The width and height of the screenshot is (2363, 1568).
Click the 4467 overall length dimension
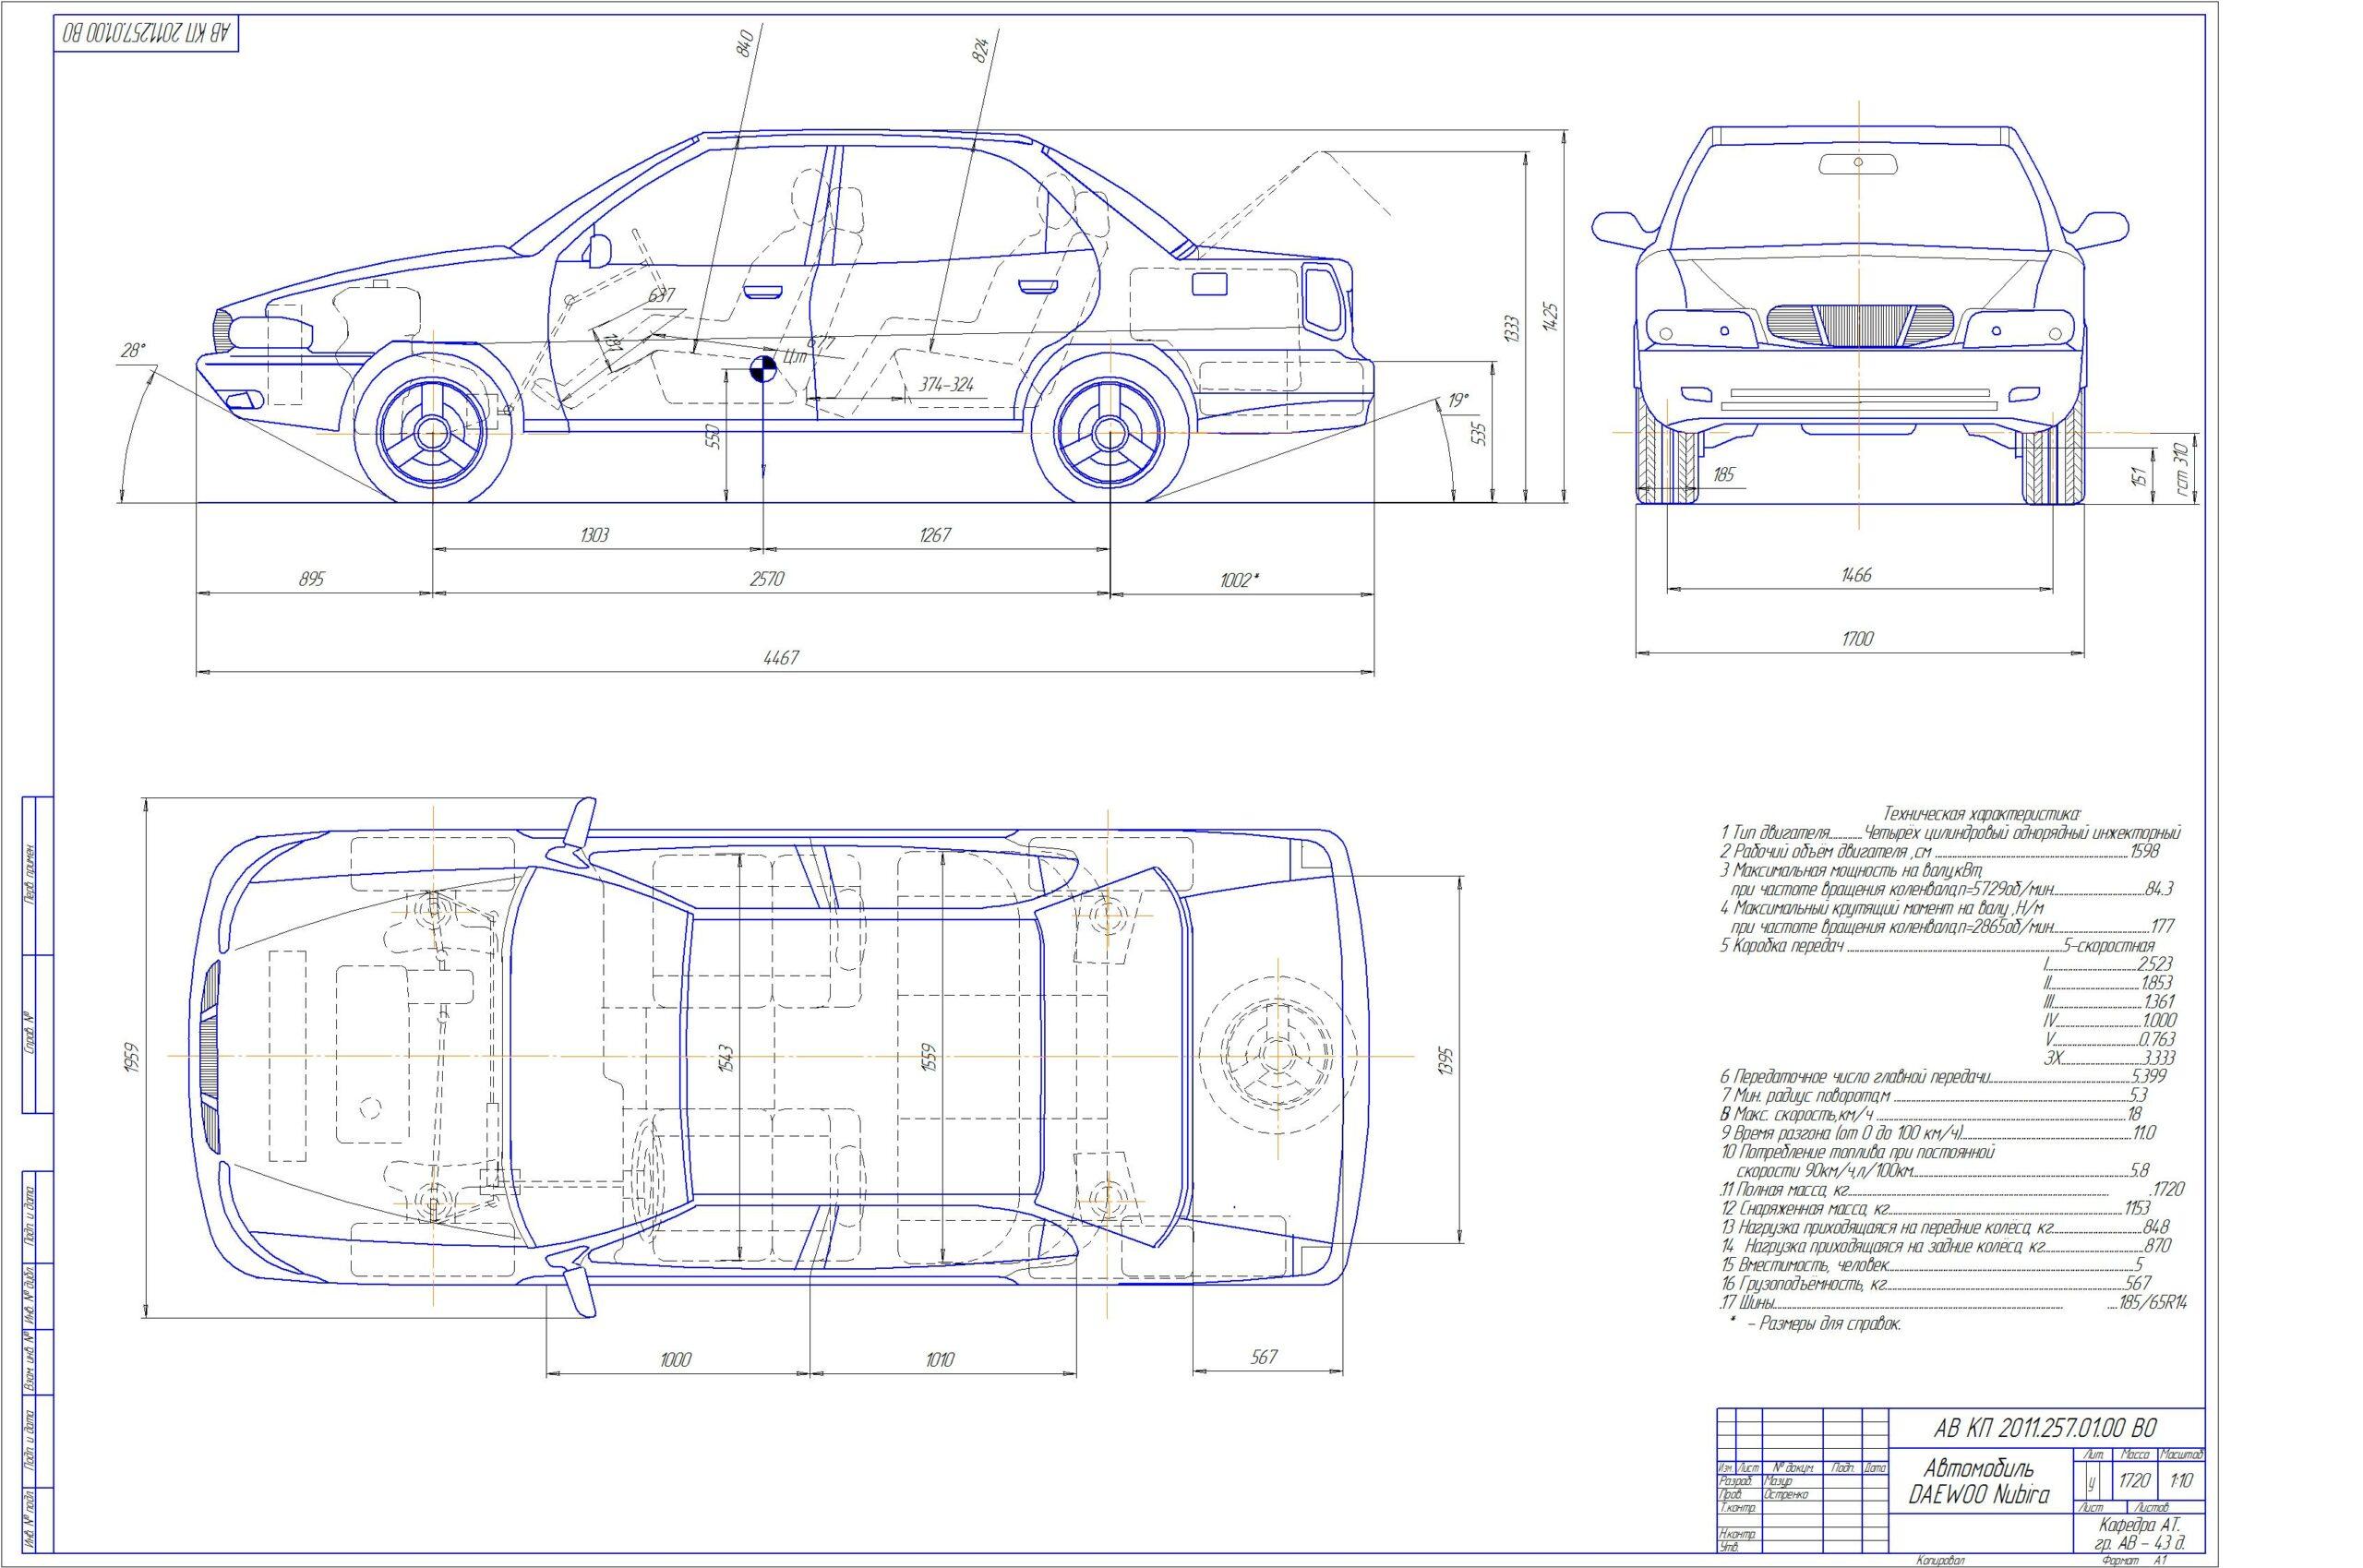[x=782, y=657]
